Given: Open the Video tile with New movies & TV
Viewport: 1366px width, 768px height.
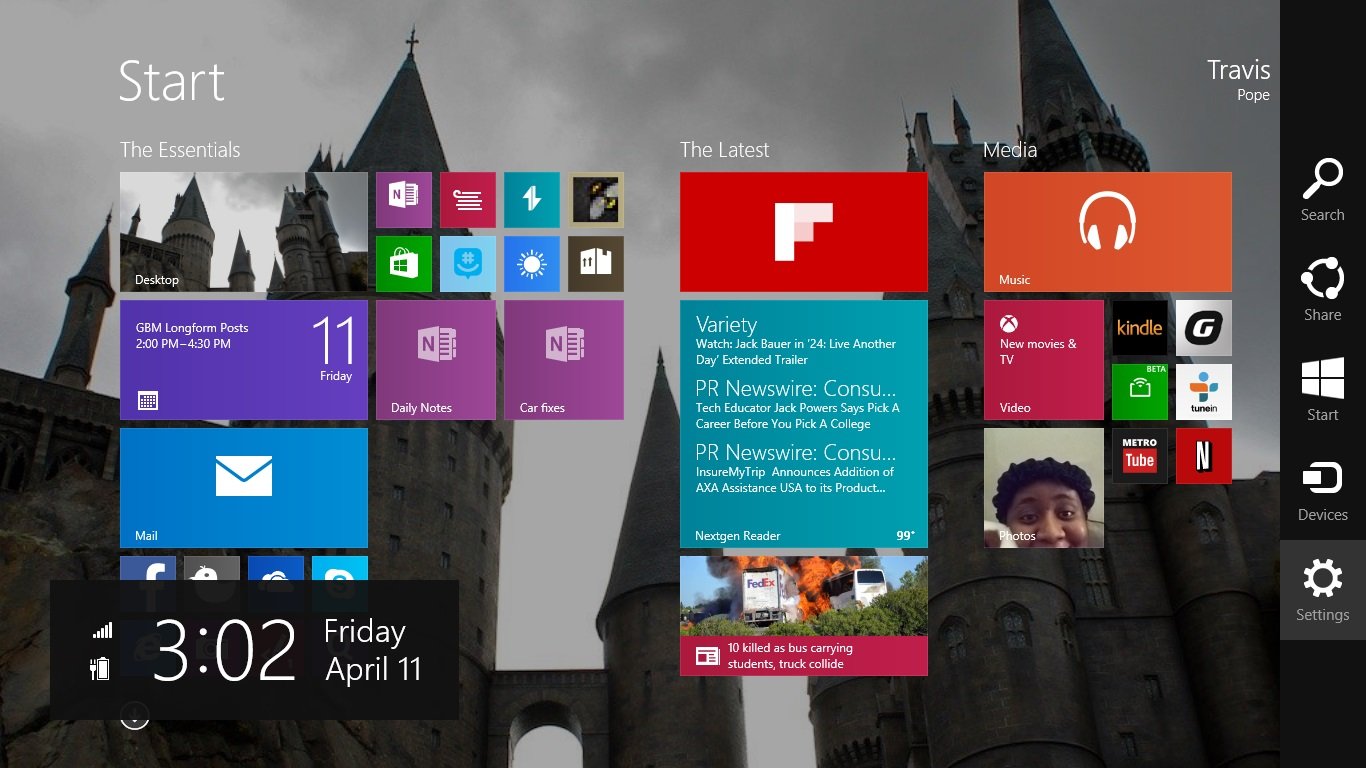Looking at the screenshot, I should (1044, 360).
